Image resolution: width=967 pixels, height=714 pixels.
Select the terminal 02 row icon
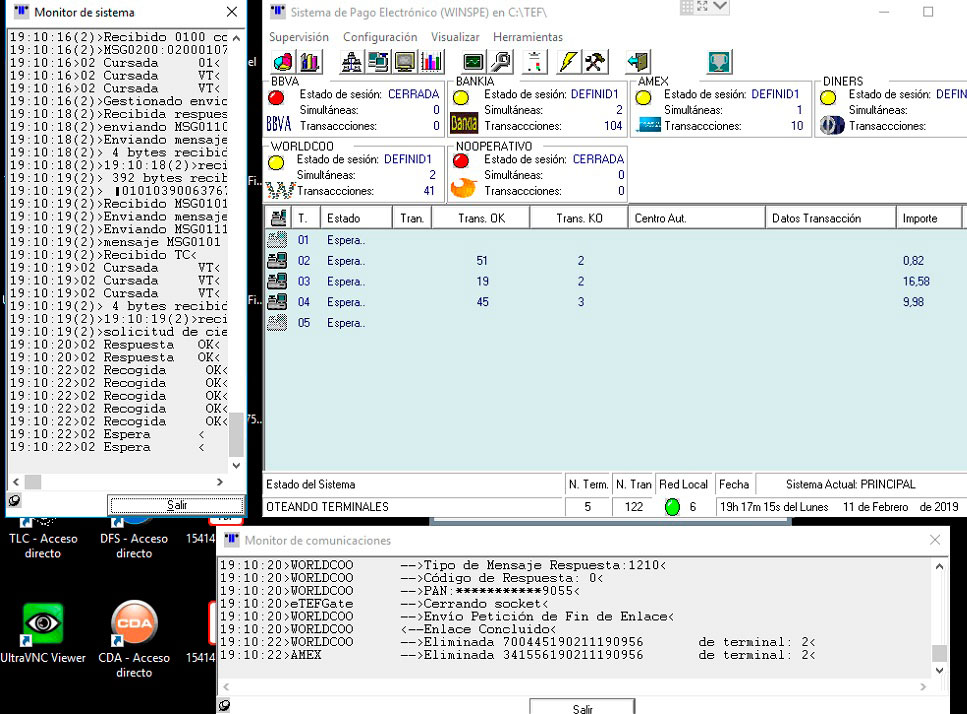[x=277, y=261]
